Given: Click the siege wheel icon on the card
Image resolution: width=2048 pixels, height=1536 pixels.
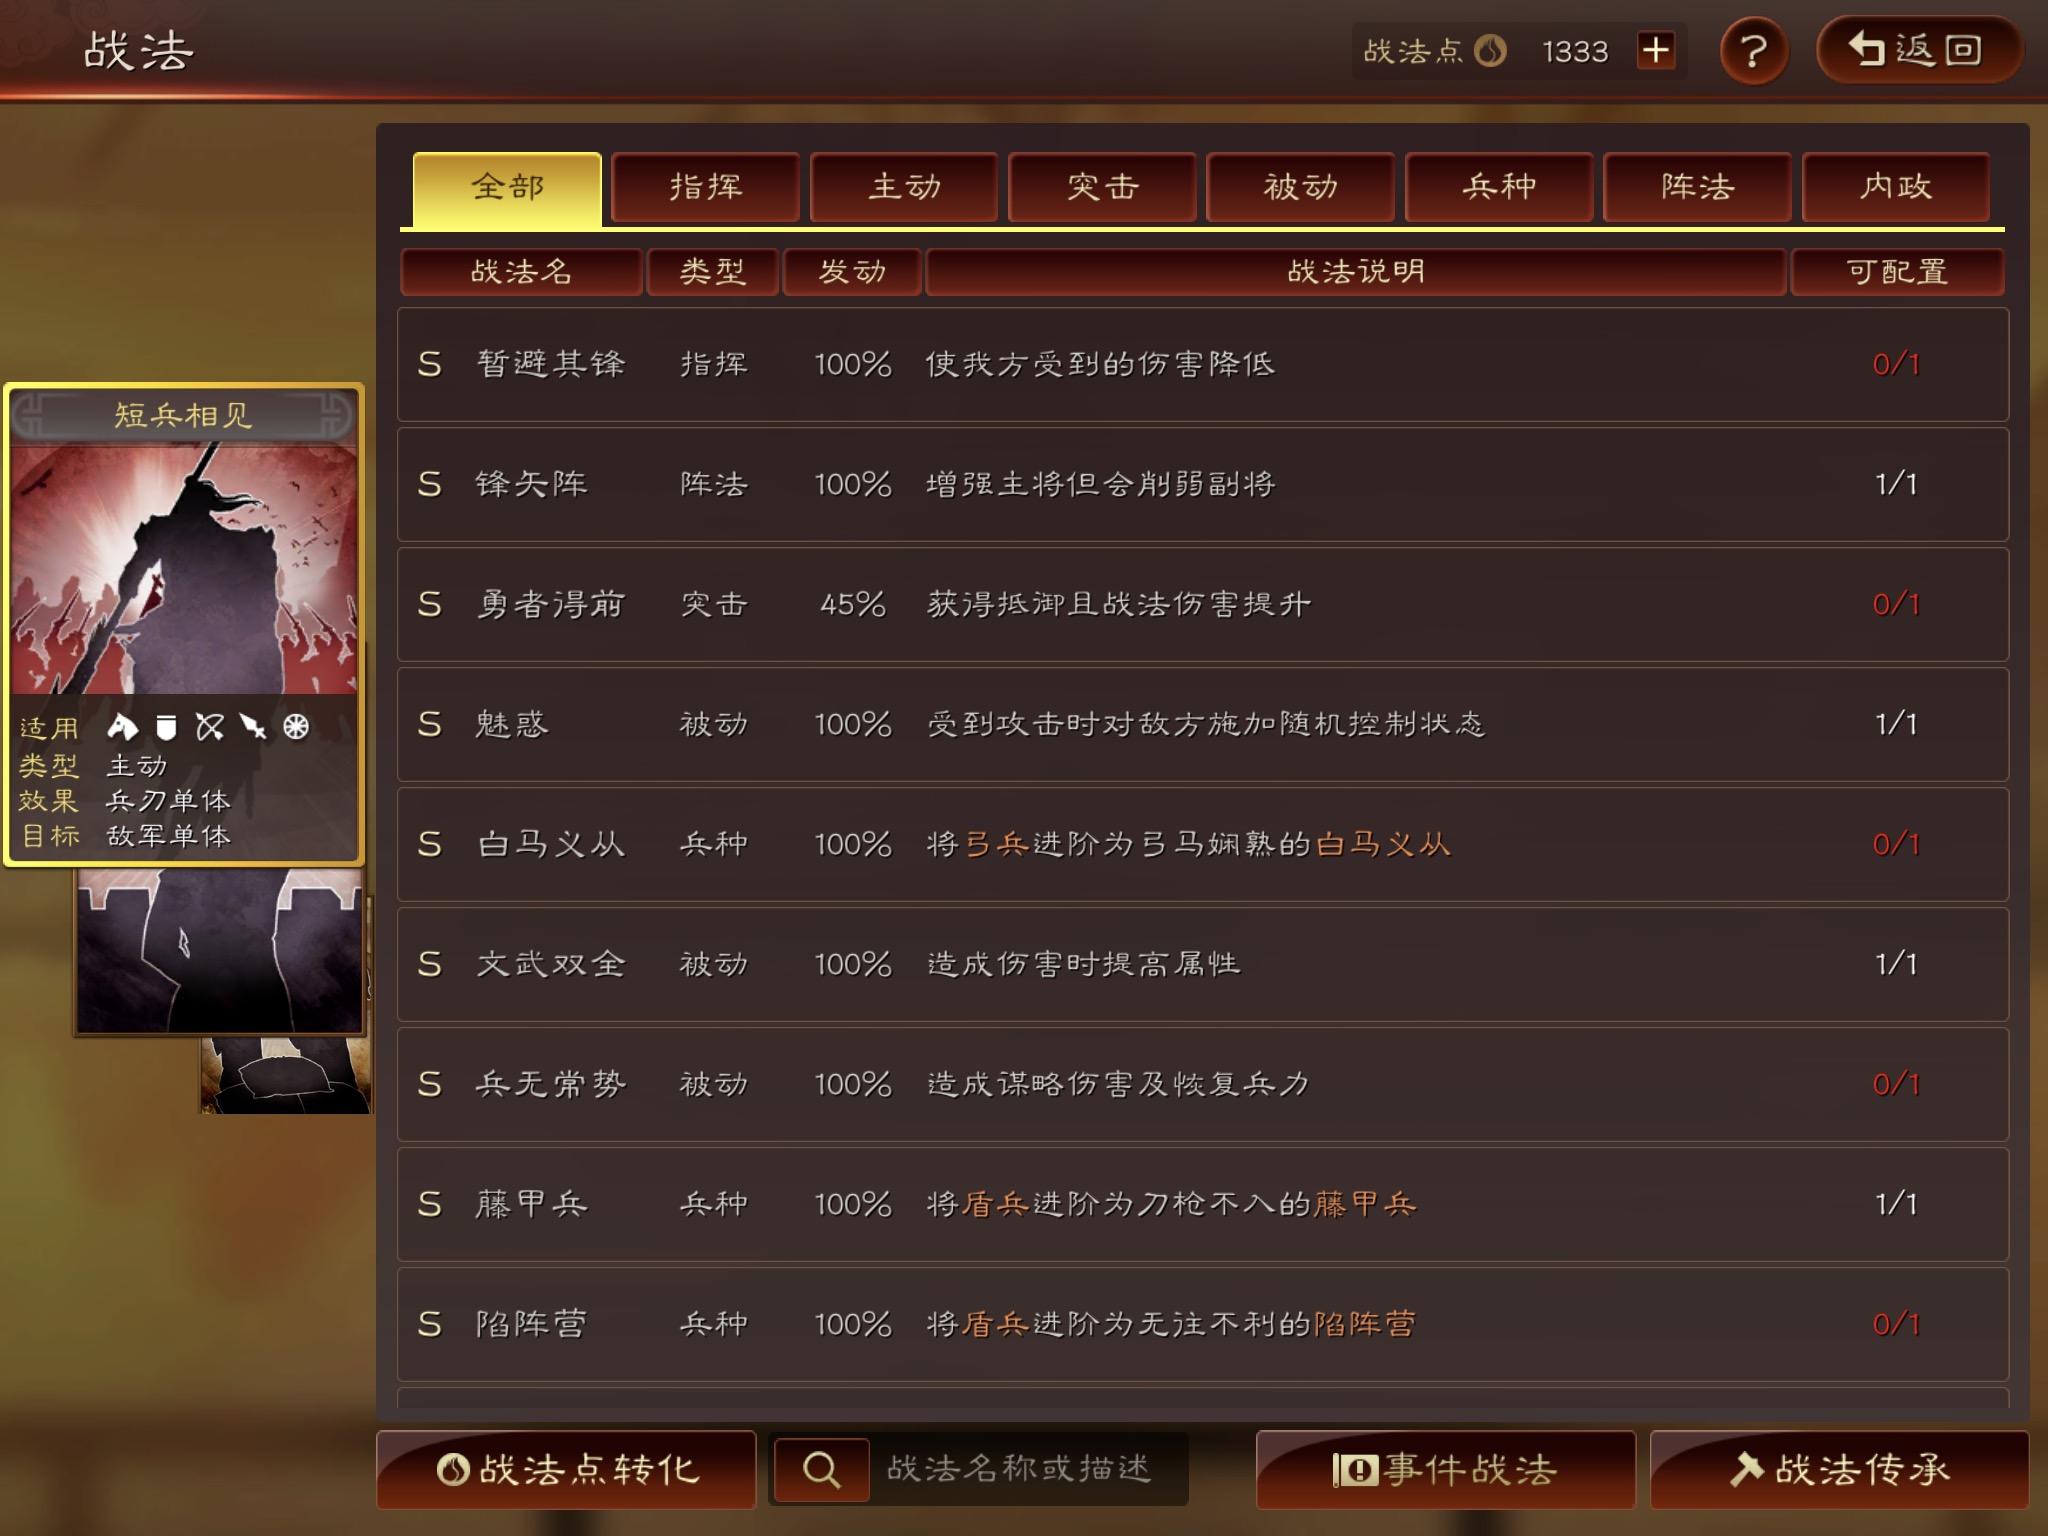Looking at the screenshot, I should click(x=296, y=727).
